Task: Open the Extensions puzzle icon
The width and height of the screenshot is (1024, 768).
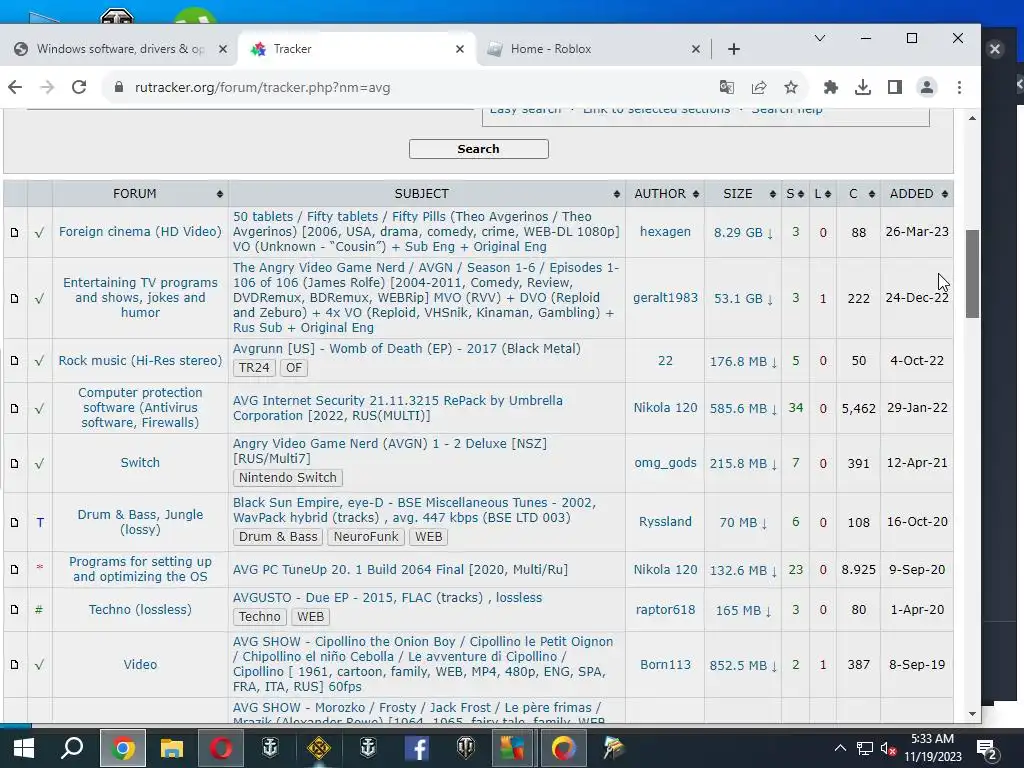Action: pyautogui.click(x=831, y=87)
